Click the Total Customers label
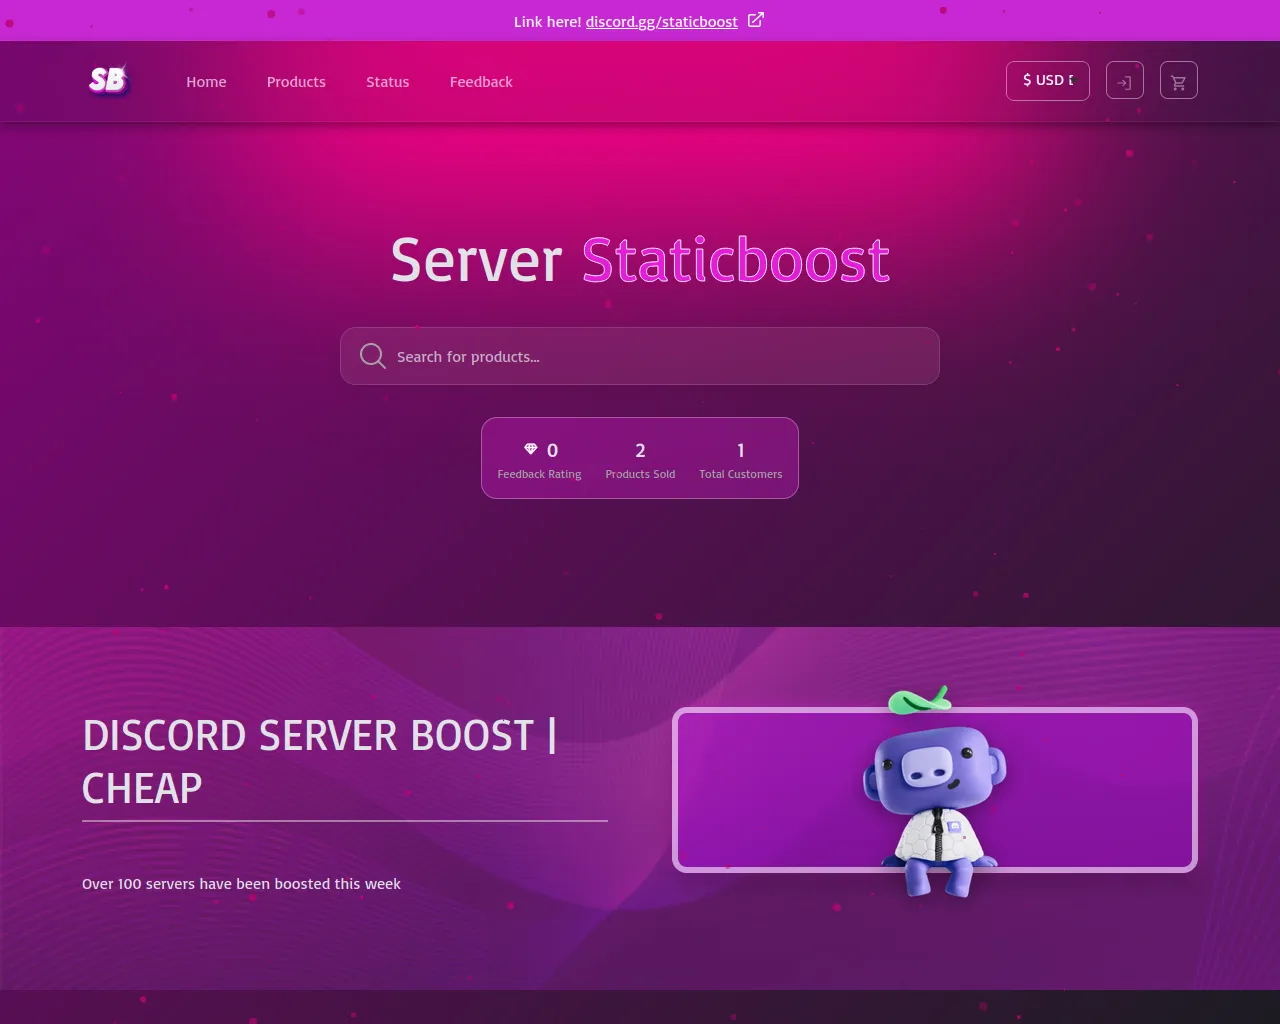 [740, 474]
